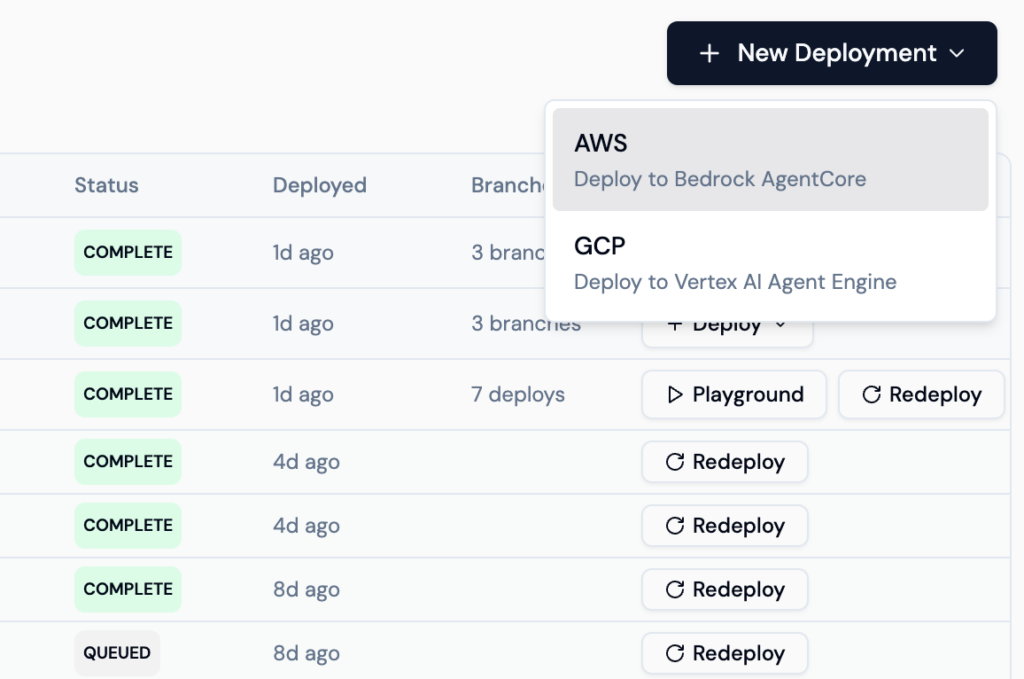1024x679 pixels.
Task: Click the refresh icon in the first 4d ago row
Action: 675,462
